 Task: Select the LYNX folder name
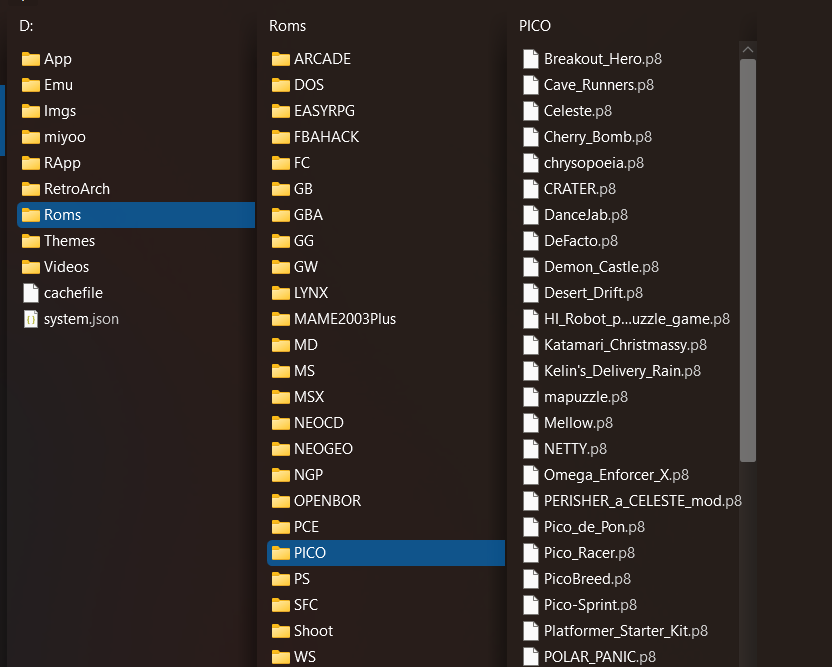(311, 293)
